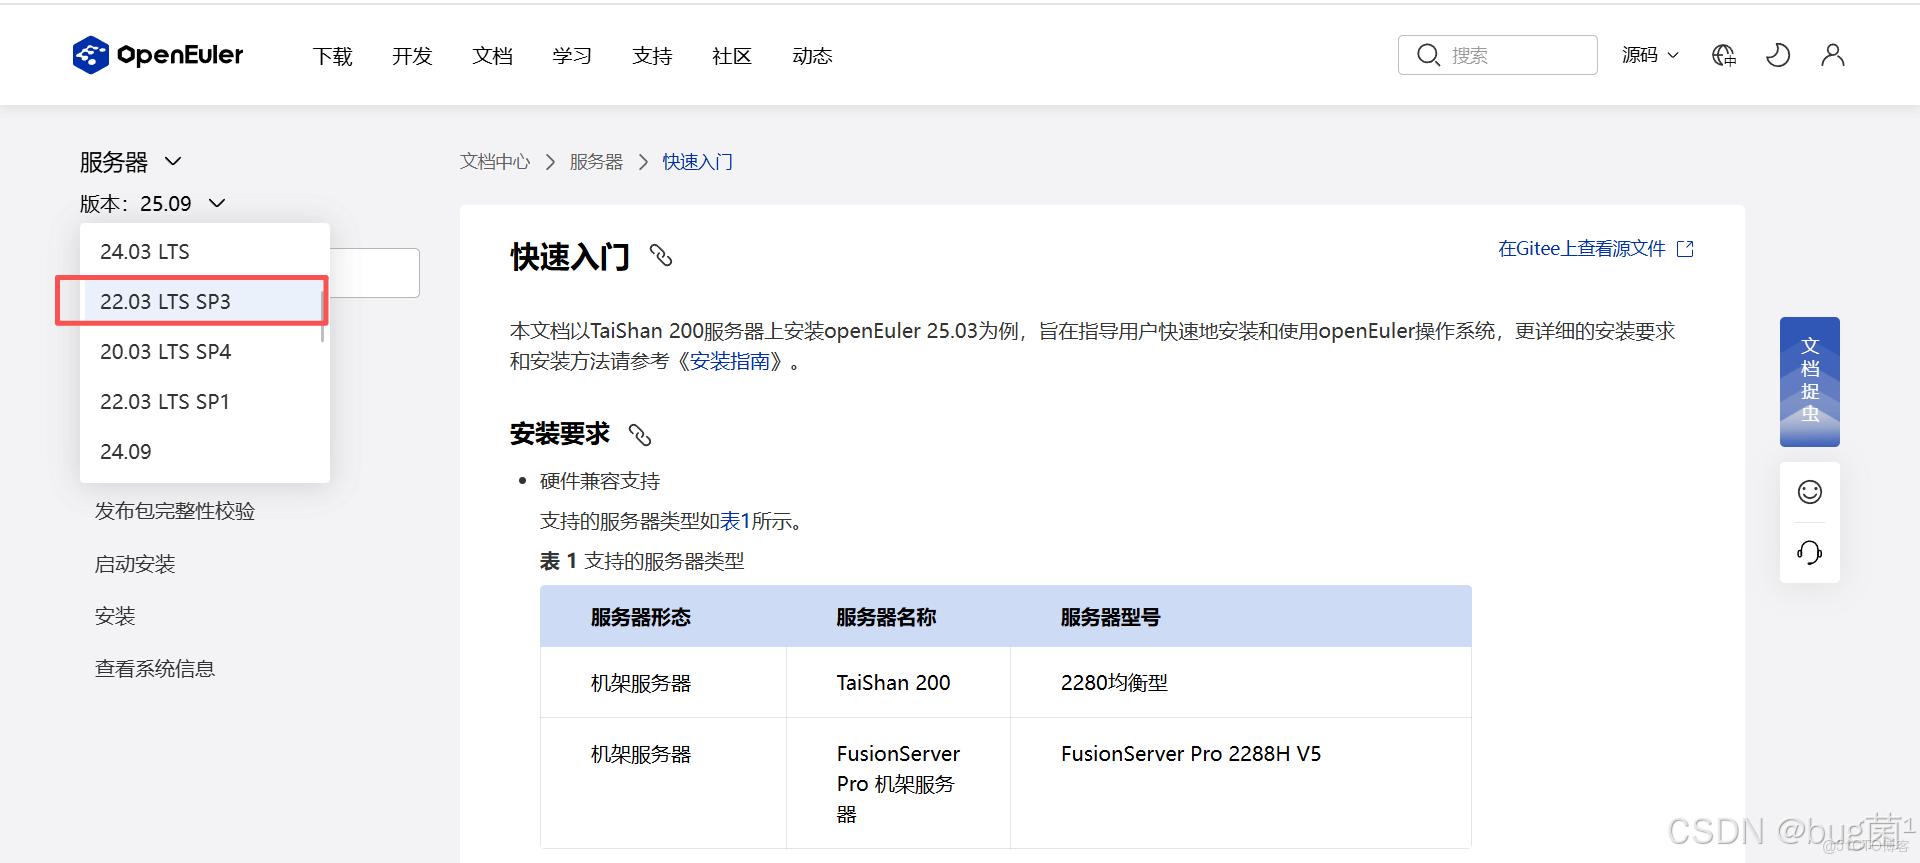Open 启动安装 in sidebar
The height and width of the screenshot is (863, 1920).
(135, 564)
